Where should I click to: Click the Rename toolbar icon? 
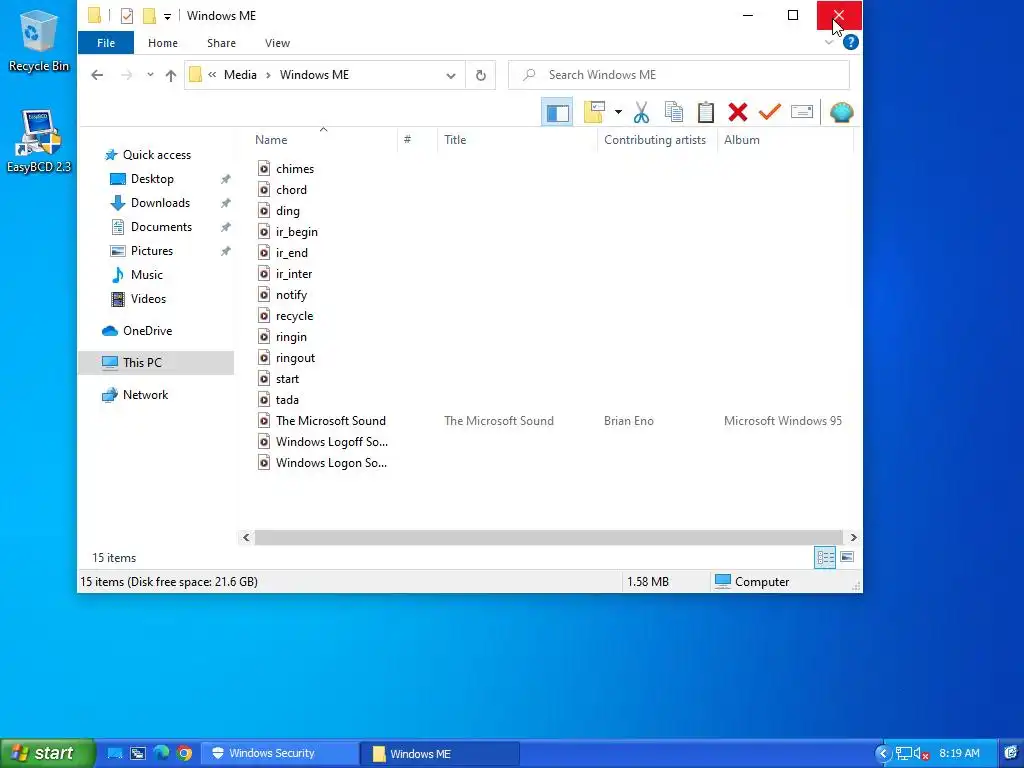click(x=802, y=112)
